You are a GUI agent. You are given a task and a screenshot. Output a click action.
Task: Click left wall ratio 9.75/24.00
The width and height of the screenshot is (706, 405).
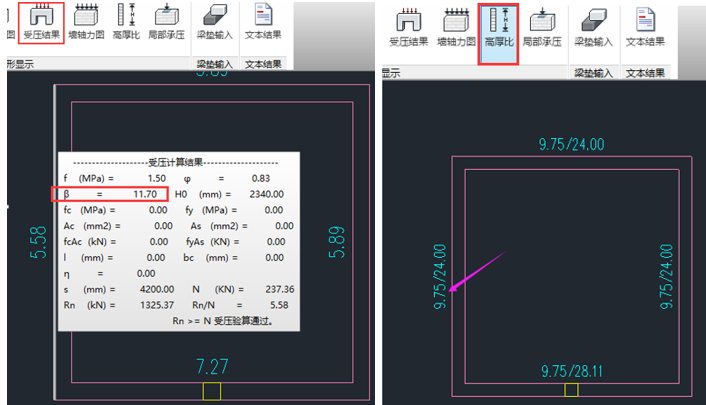click(440, 277)
